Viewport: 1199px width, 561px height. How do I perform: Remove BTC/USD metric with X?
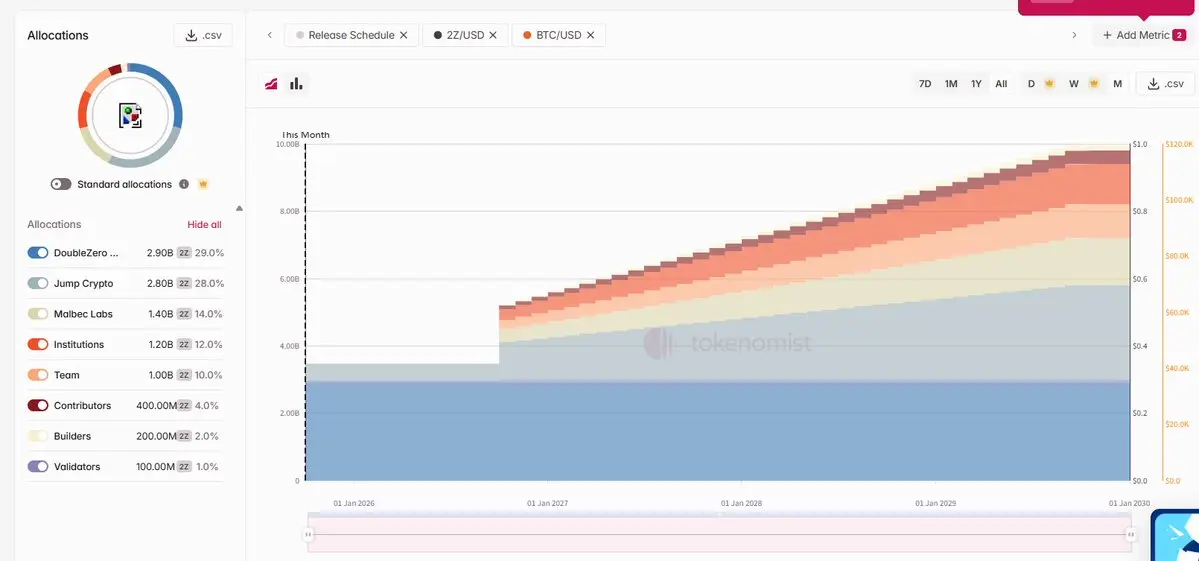click(x=590, y=35)
